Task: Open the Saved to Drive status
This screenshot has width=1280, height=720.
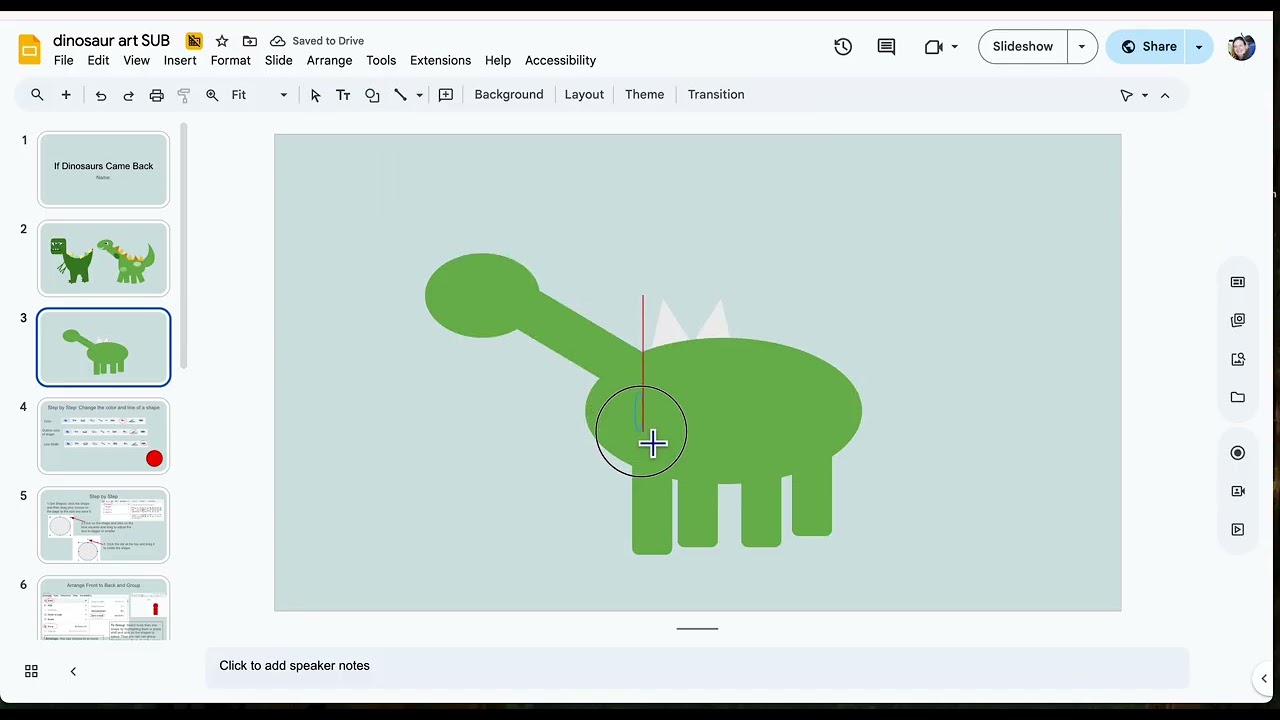Action: (x=317, y=41)
